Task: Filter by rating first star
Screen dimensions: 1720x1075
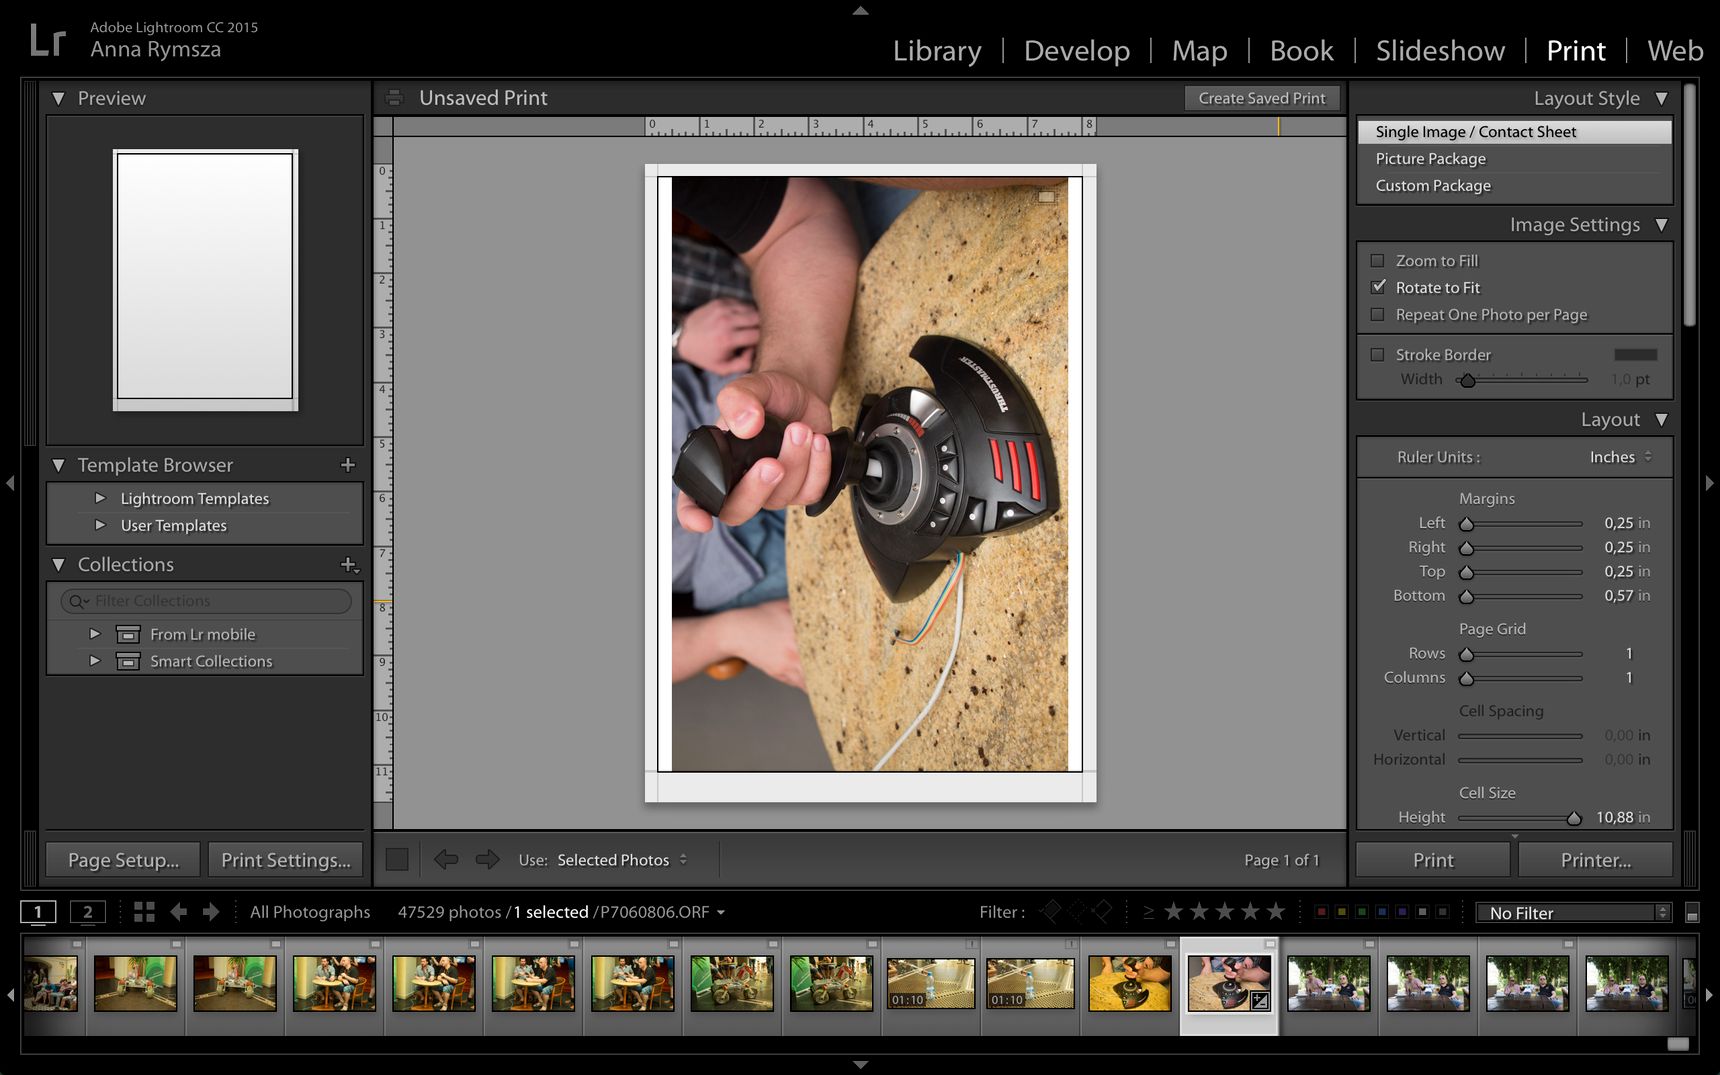Action: (1174, 911)
